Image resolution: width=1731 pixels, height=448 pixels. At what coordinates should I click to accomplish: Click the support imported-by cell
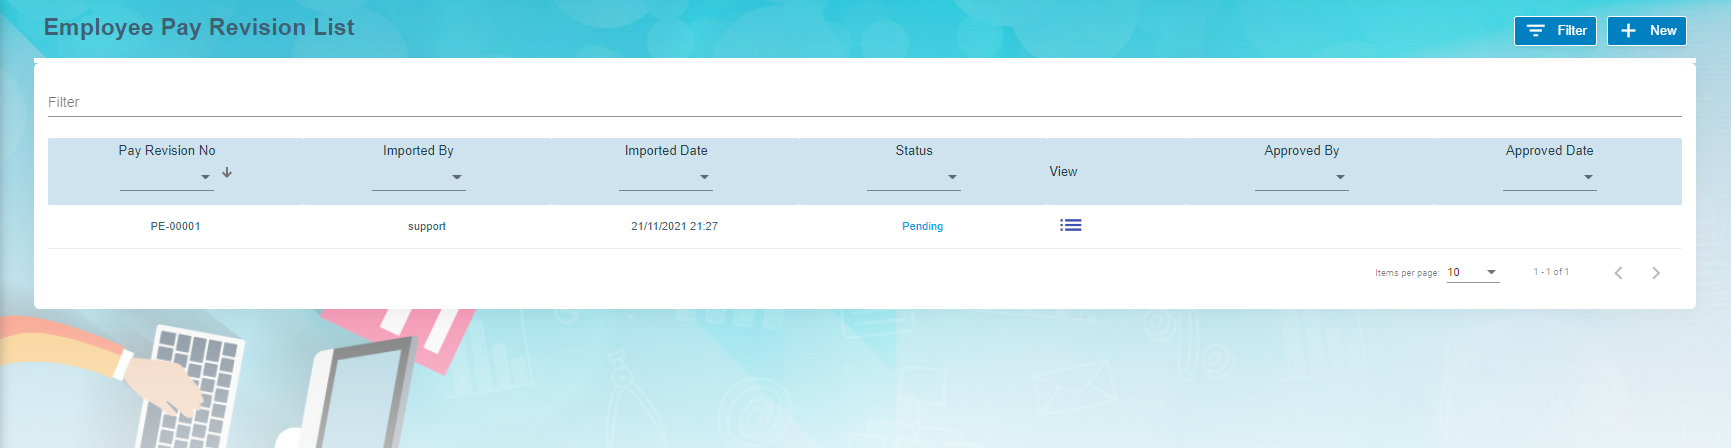click(427, 226)
